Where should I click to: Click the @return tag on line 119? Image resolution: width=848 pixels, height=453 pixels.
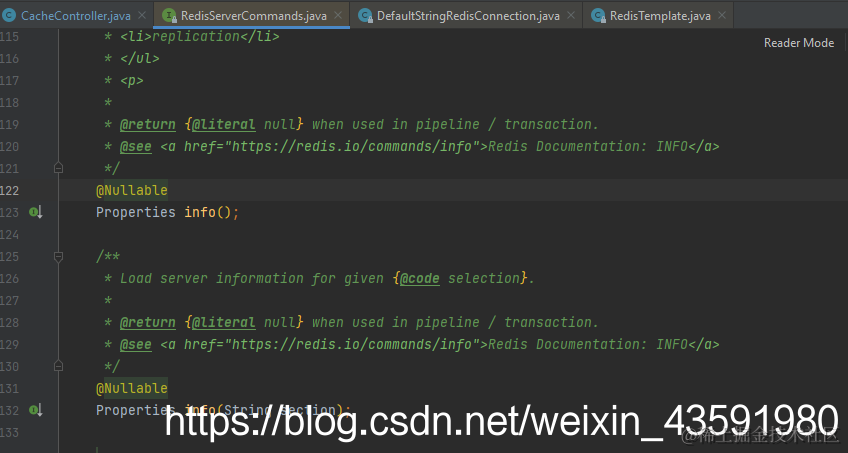148,124
